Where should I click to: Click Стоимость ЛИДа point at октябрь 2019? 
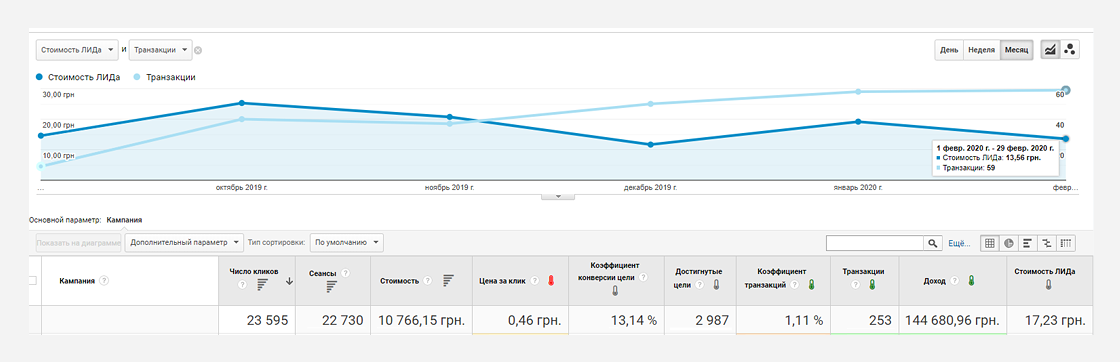241,104
